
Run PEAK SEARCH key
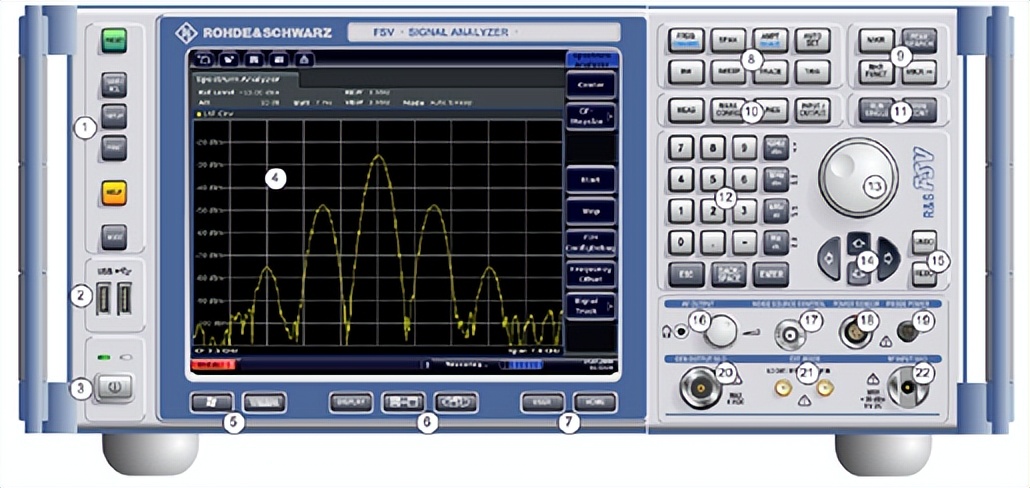point(919,41)
